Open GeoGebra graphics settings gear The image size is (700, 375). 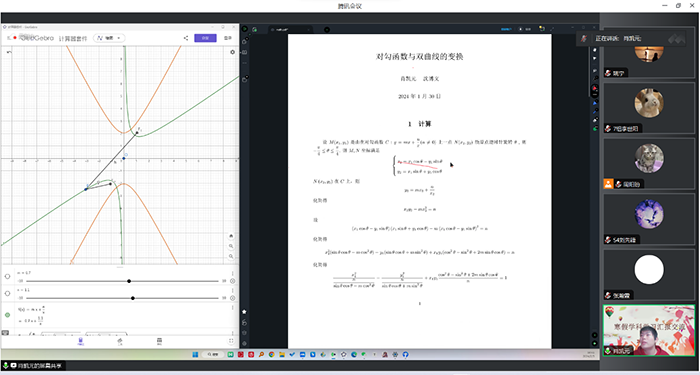click(x=232, y=52)
